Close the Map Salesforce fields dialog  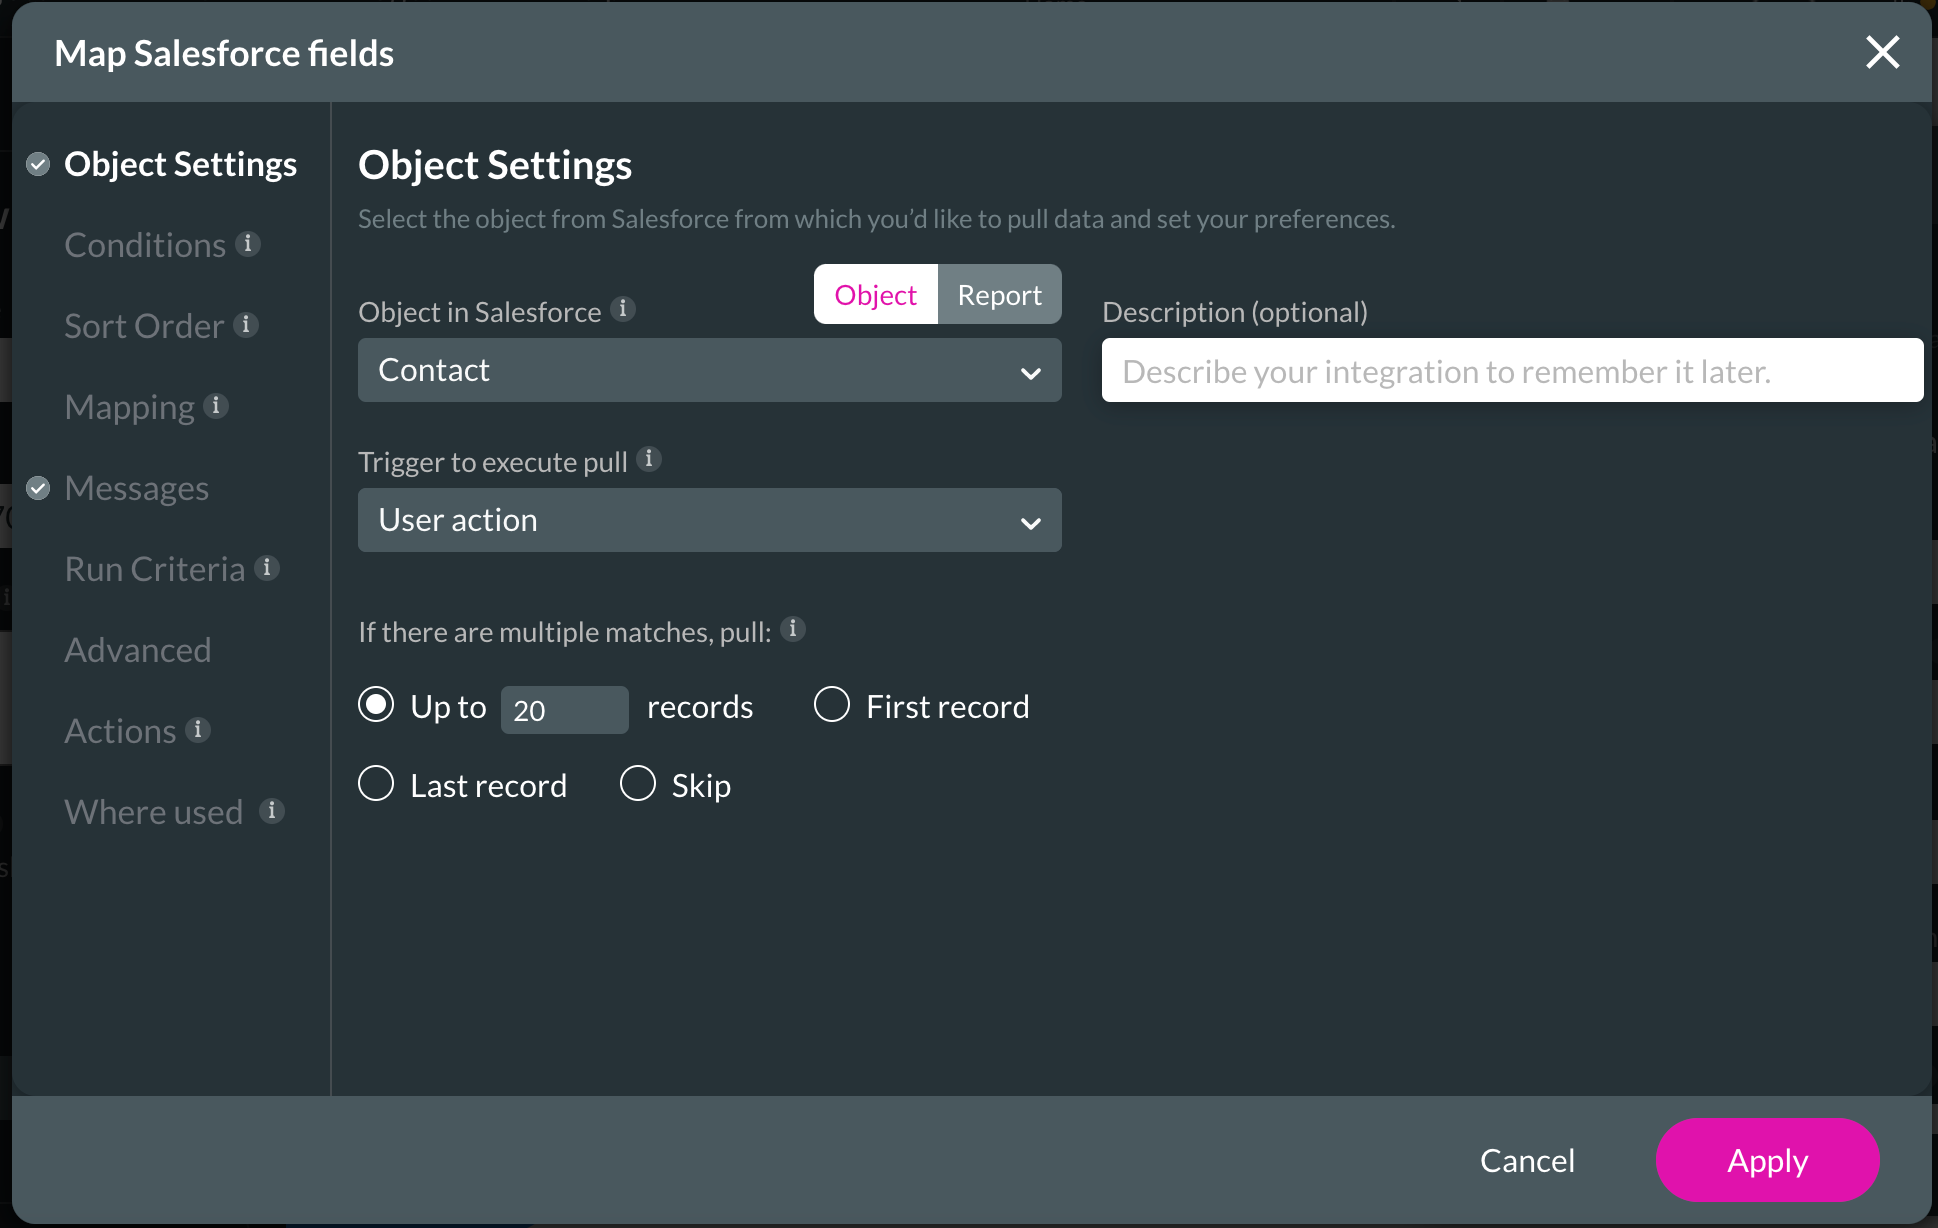[1882, 52]
